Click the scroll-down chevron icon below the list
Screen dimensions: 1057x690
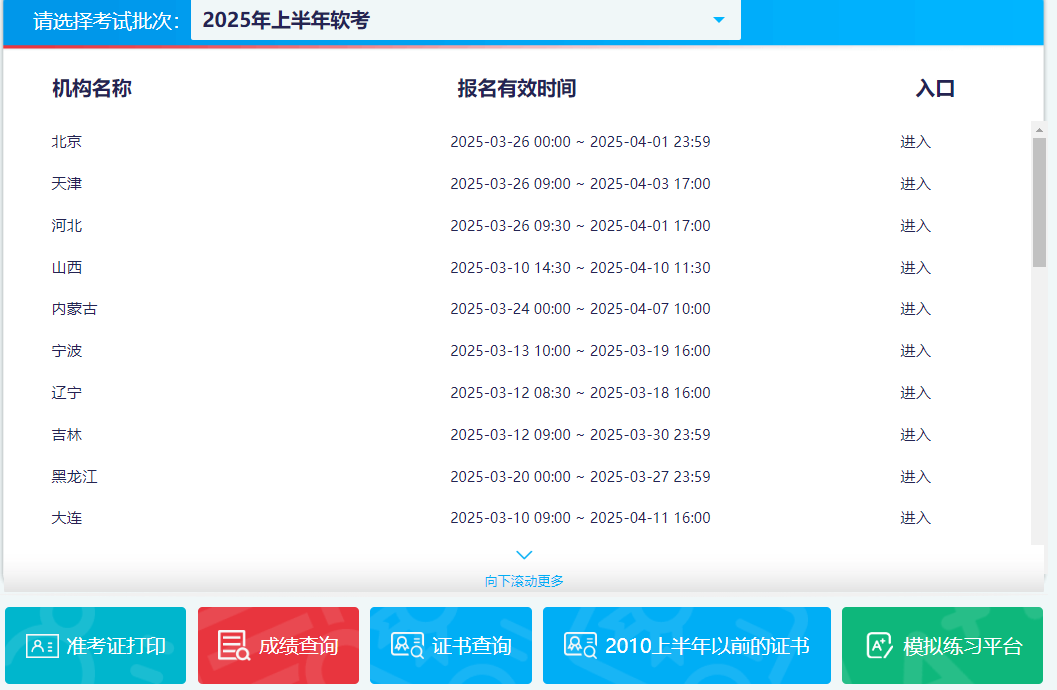(524, 555)
